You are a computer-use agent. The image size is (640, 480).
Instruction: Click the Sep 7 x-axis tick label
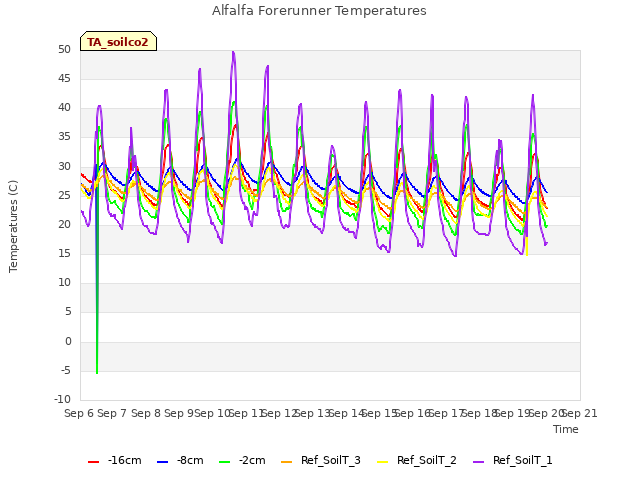pos(112,413)
